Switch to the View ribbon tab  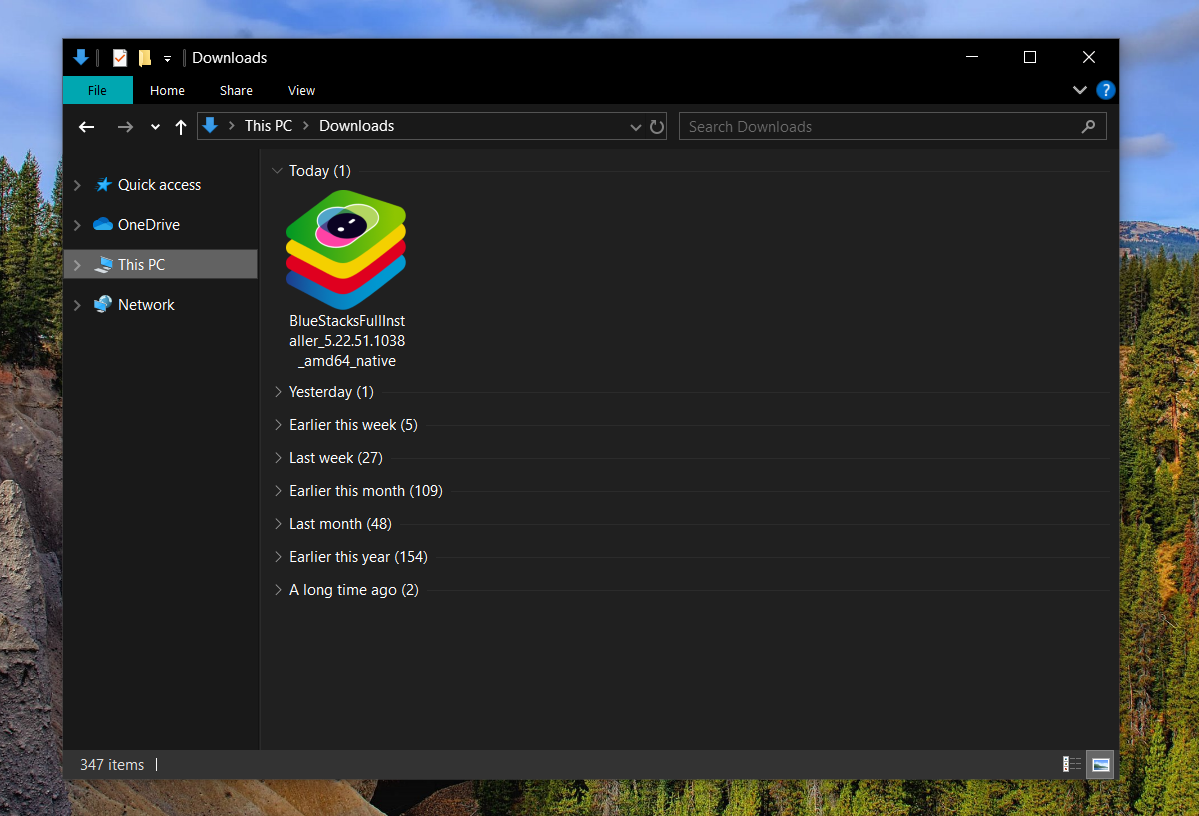click(301, 90)
